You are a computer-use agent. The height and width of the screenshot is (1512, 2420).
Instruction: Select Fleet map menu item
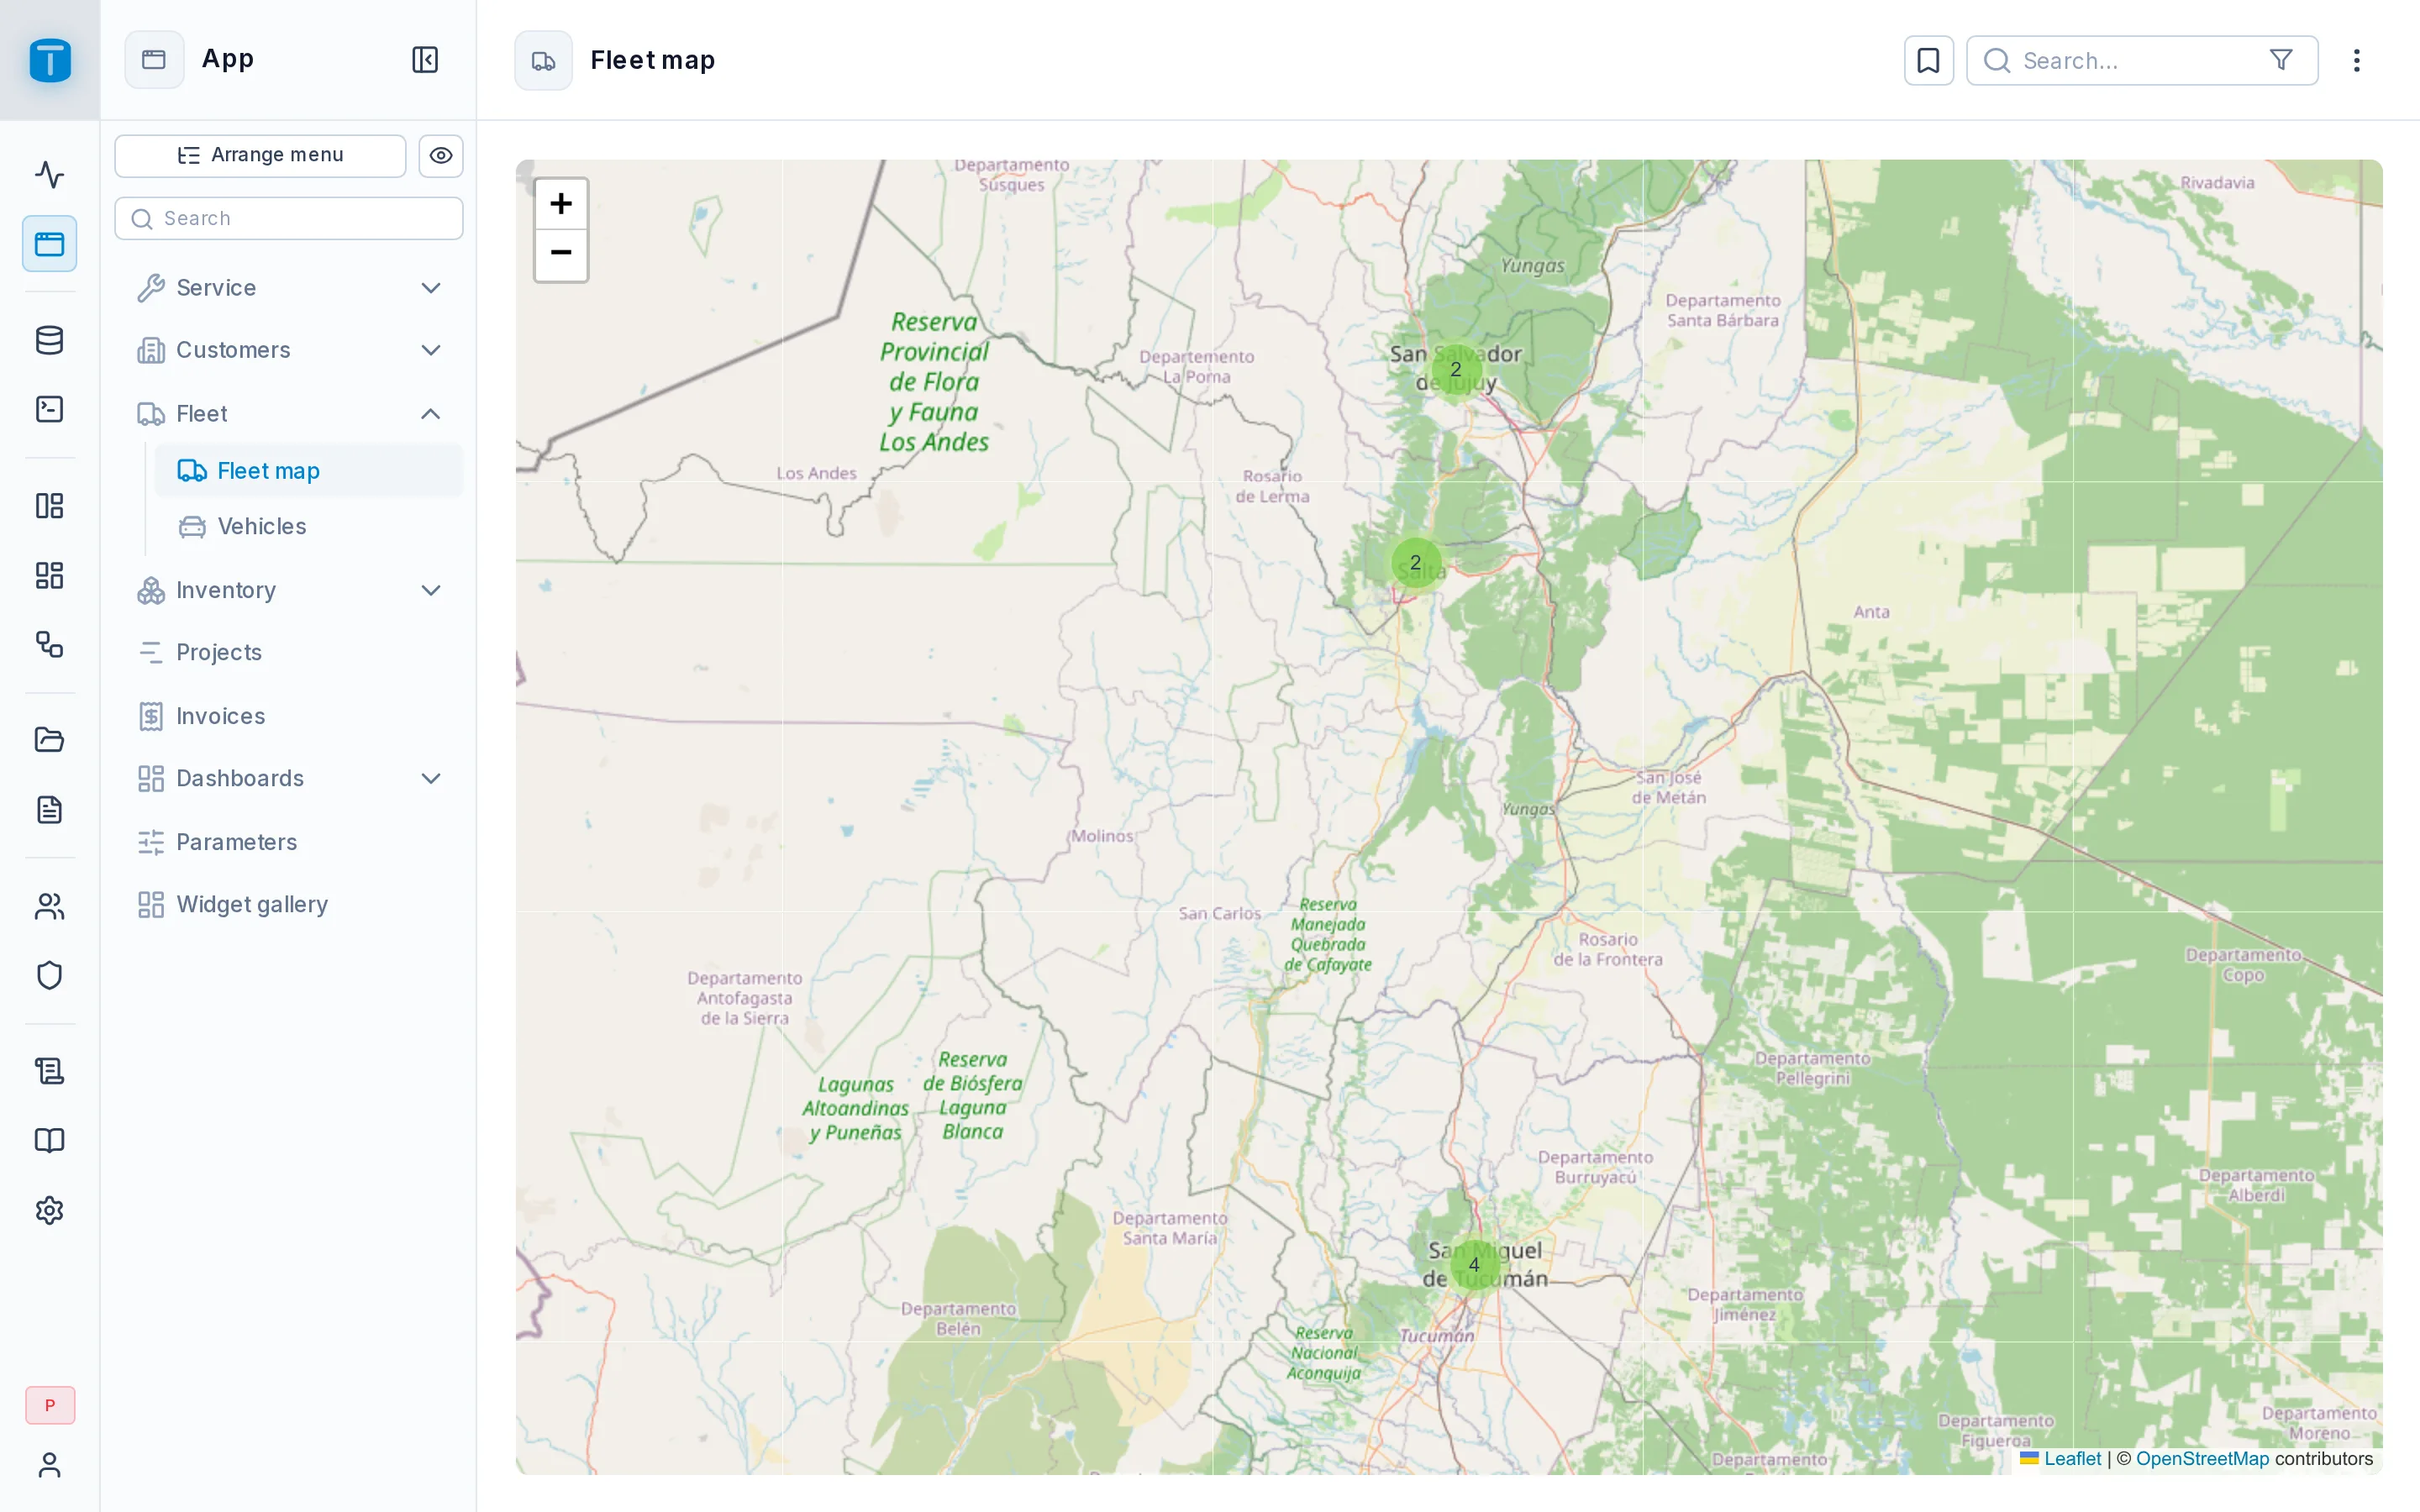pos(309,471)
